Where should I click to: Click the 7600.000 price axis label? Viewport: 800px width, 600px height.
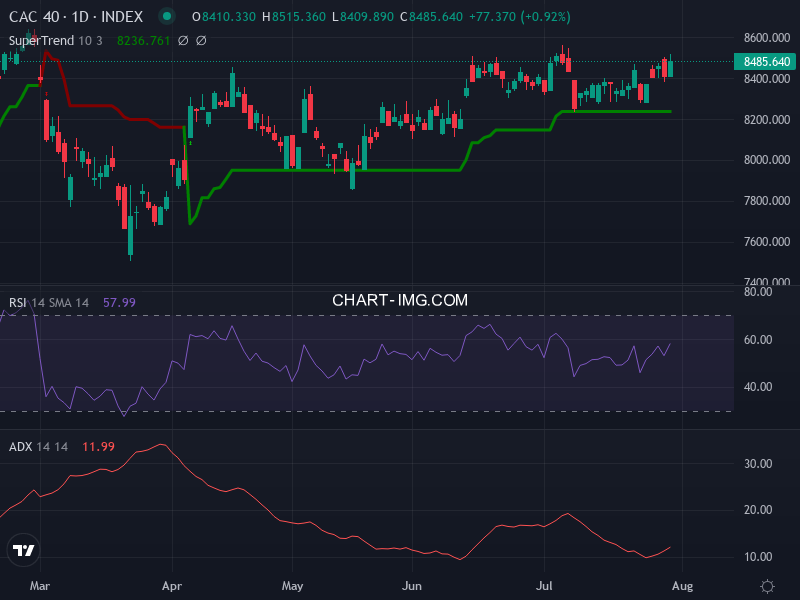767,241
